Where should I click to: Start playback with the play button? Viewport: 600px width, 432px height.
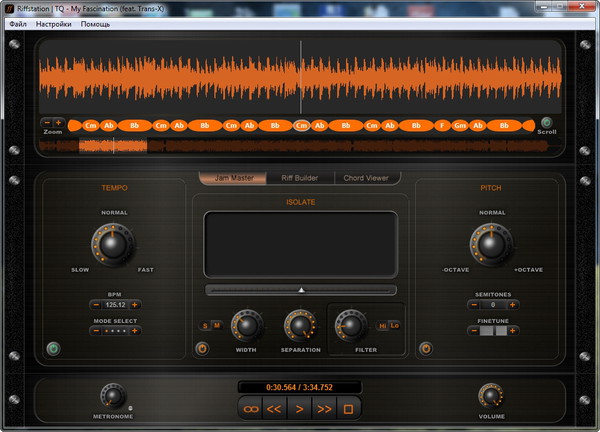tap(299, 409)
